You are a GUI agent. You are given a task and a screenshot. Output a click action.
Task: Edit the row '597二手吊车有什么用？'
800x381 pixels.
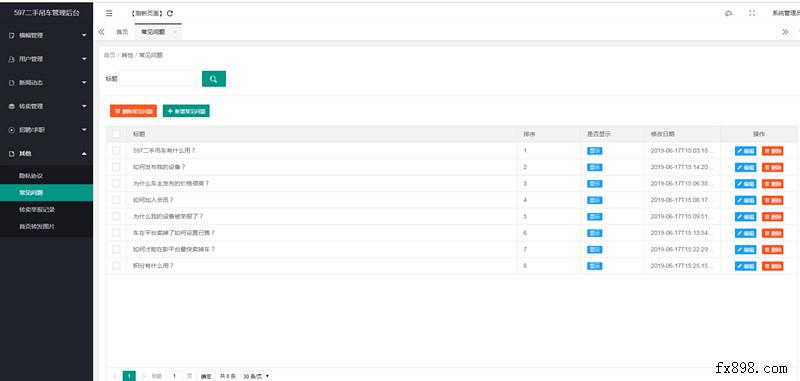(x=745, y=151)
